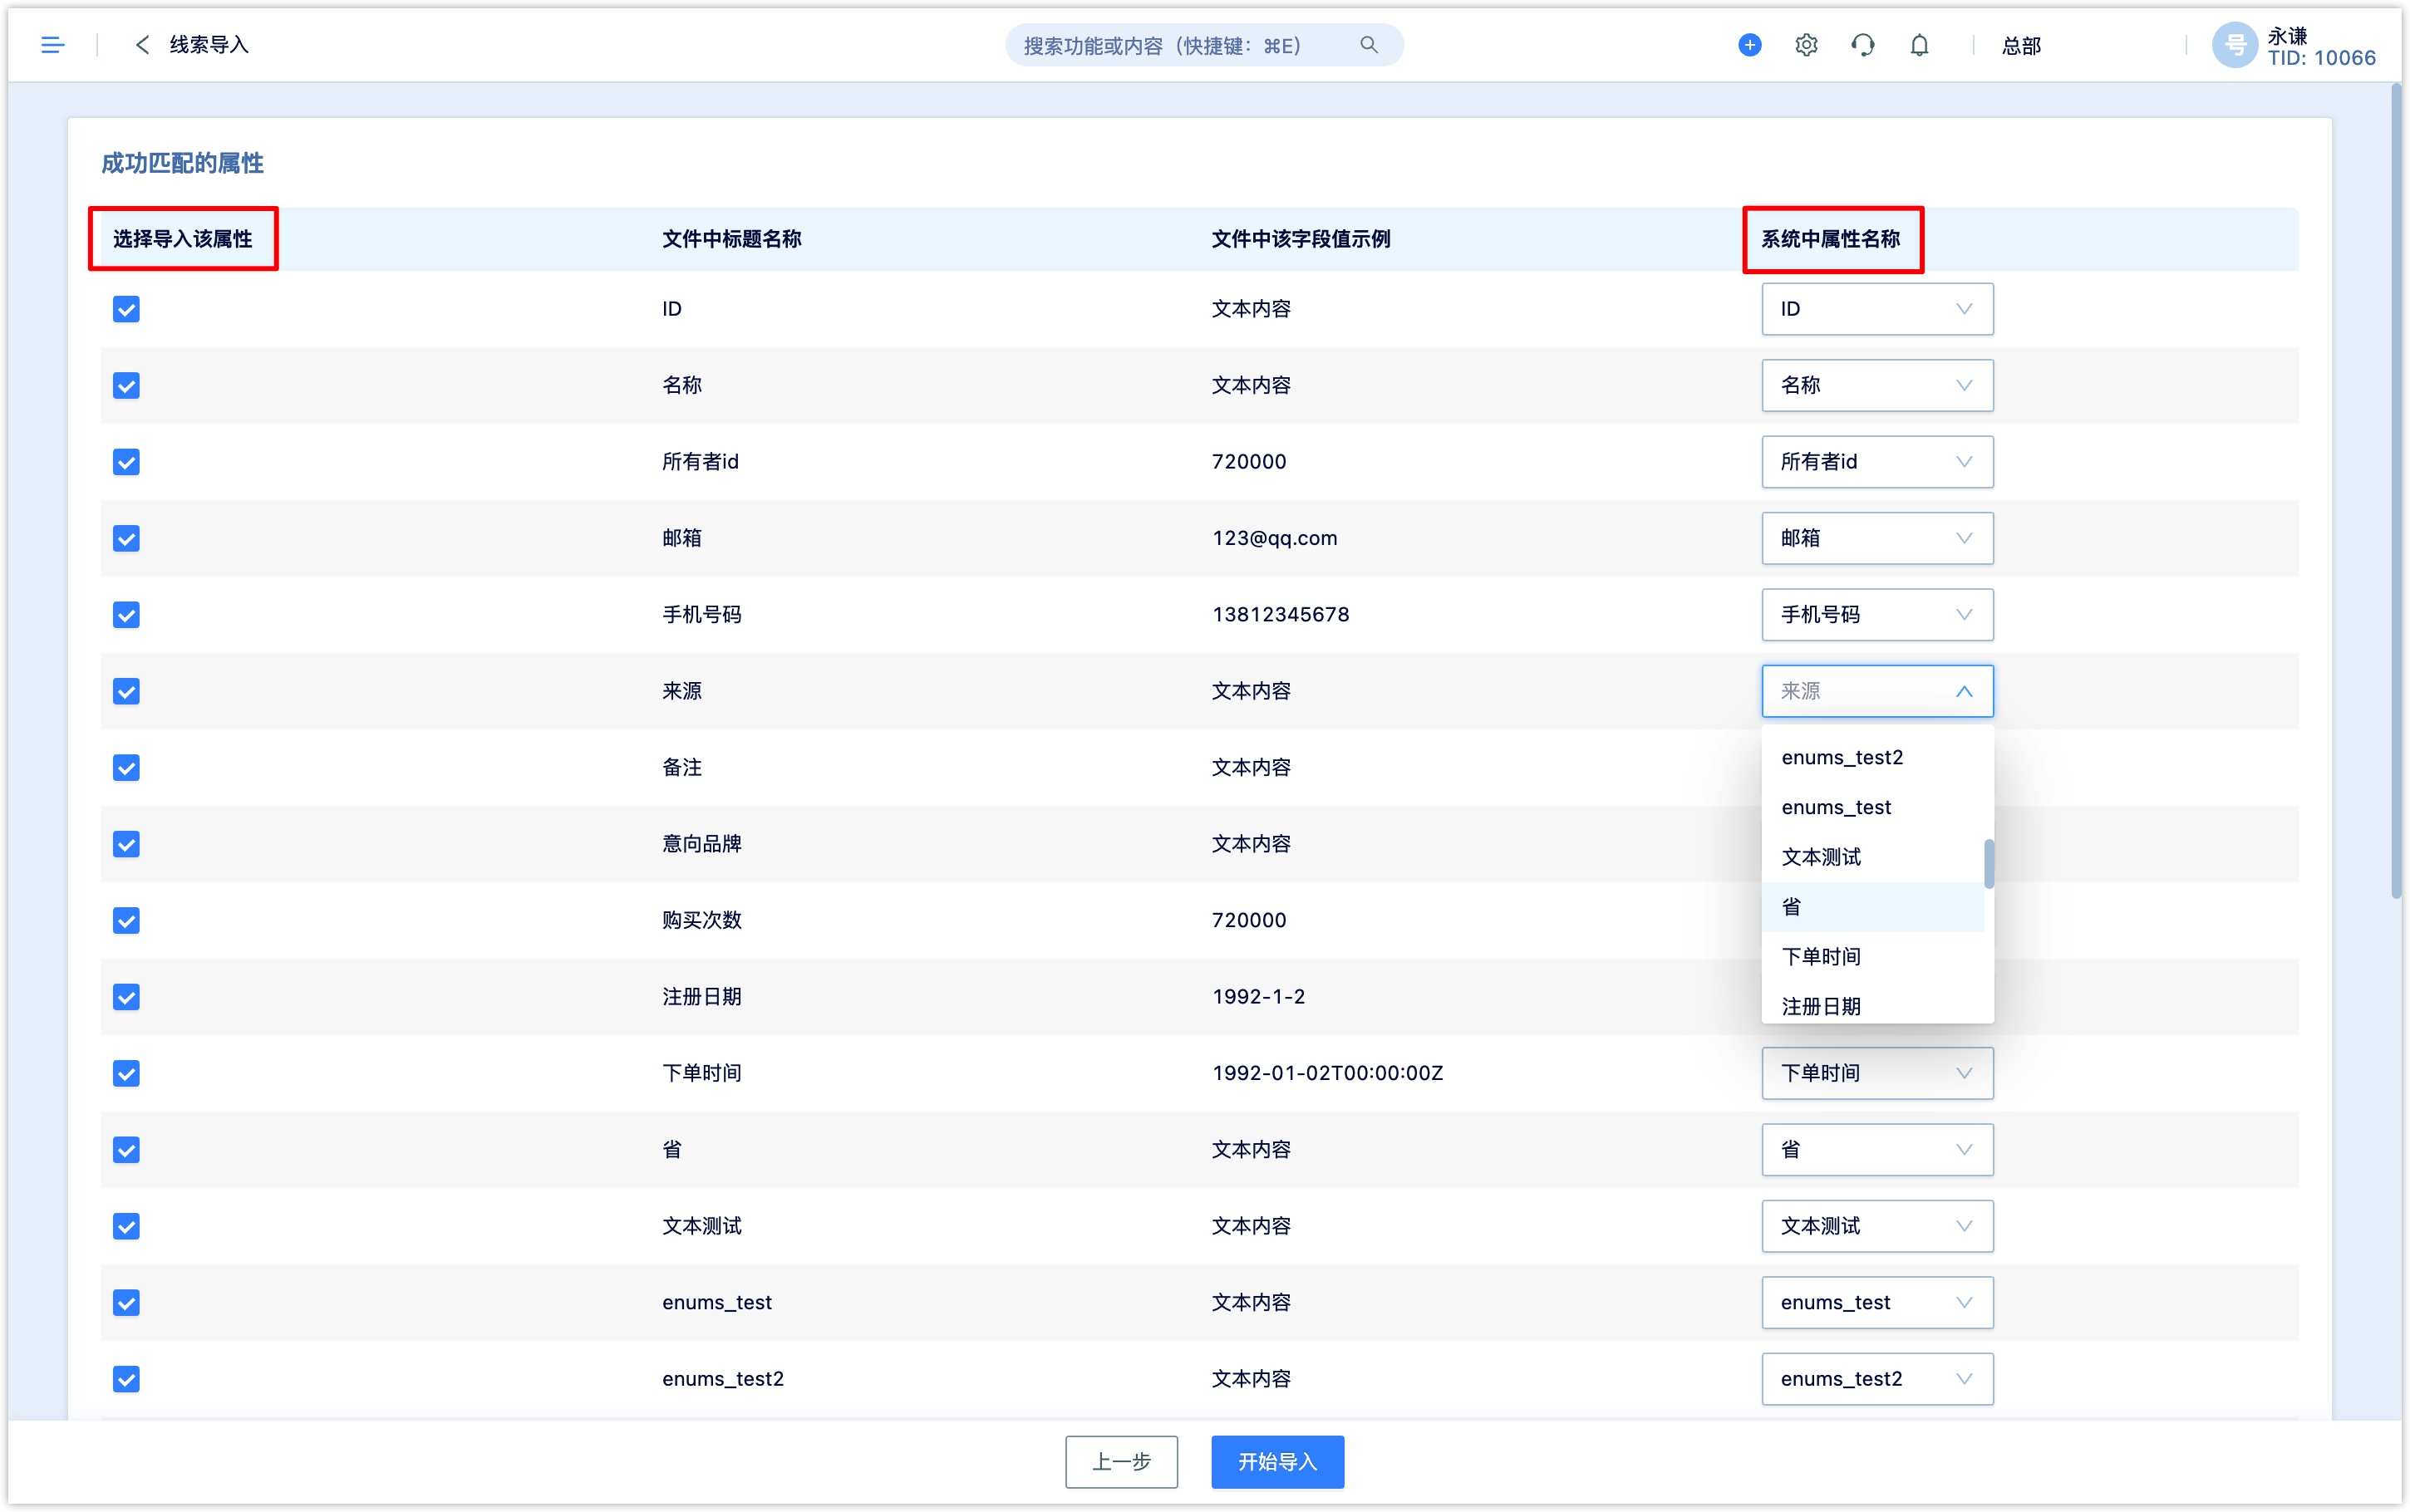
Task: Click the 意向品牌 title cell
Action: [701, 844]
